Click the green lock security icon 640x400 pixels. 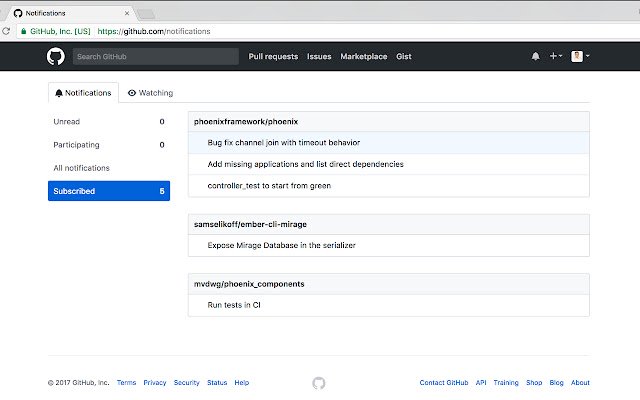[24, 31]
